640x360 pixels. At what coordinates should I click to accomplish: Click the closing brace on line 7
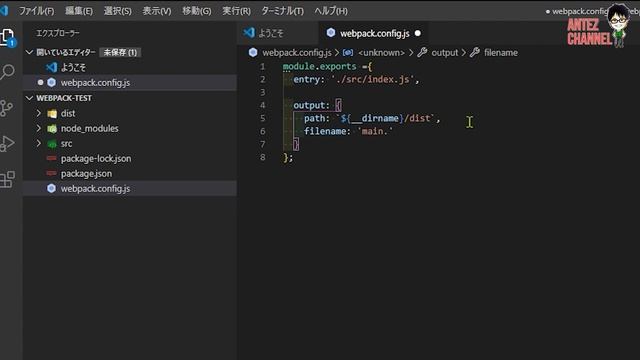pyautogui.click(x=296, y=144)
